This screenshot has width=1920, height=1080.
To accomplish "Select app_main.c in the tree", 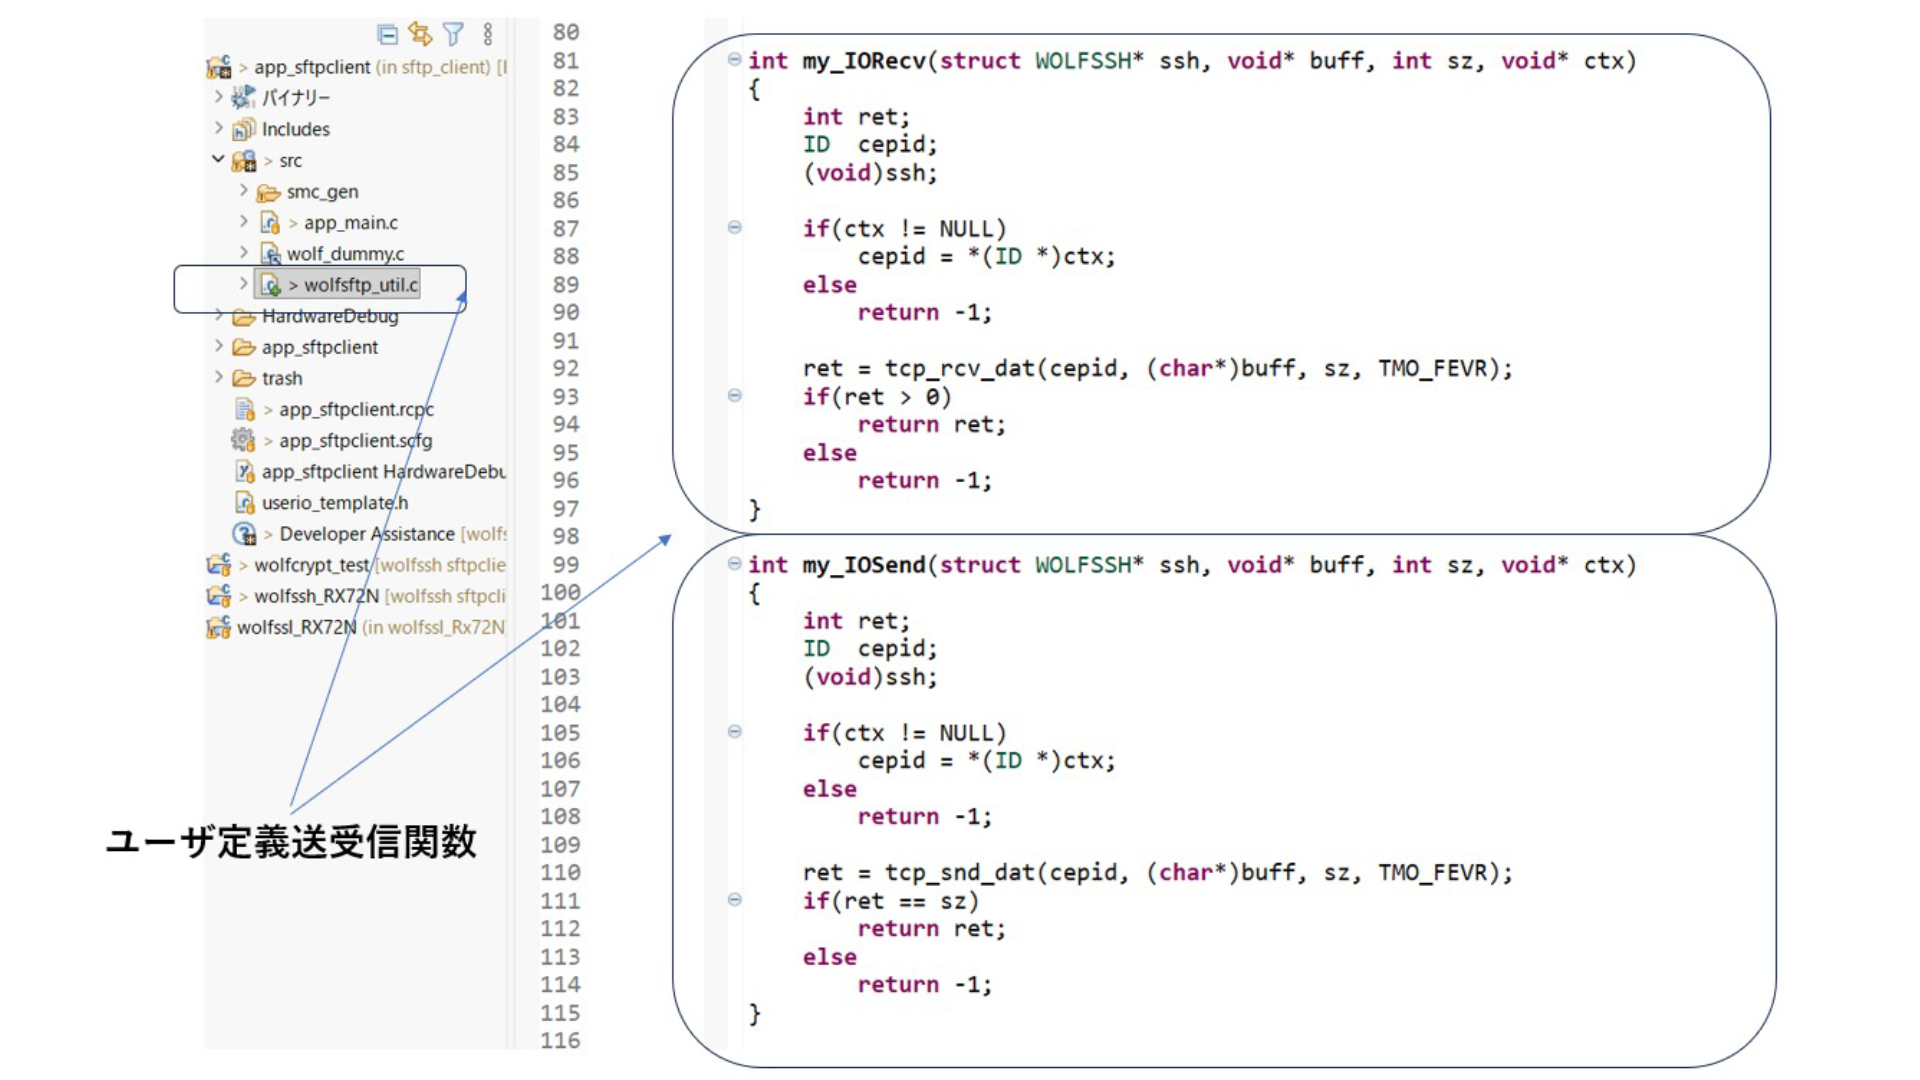I will [350, 223].
